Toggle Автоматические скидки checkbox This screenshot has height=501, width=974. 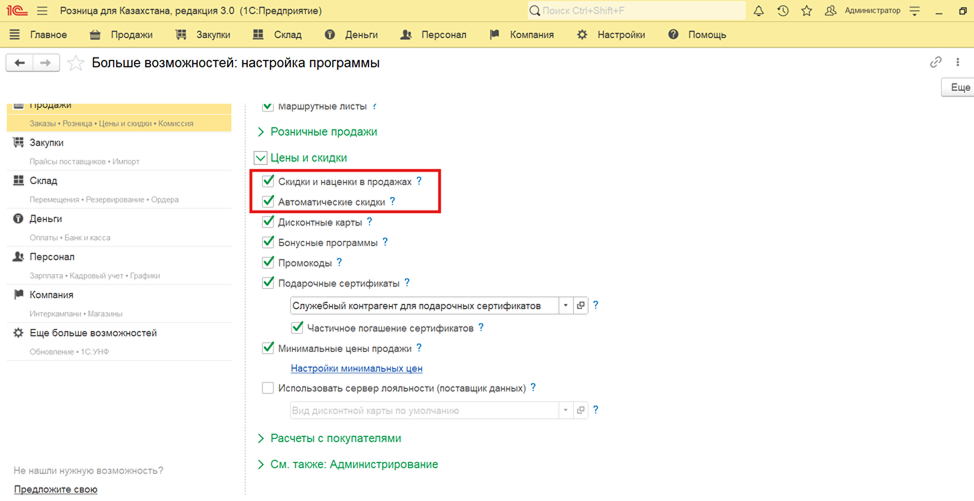point(268,201)
